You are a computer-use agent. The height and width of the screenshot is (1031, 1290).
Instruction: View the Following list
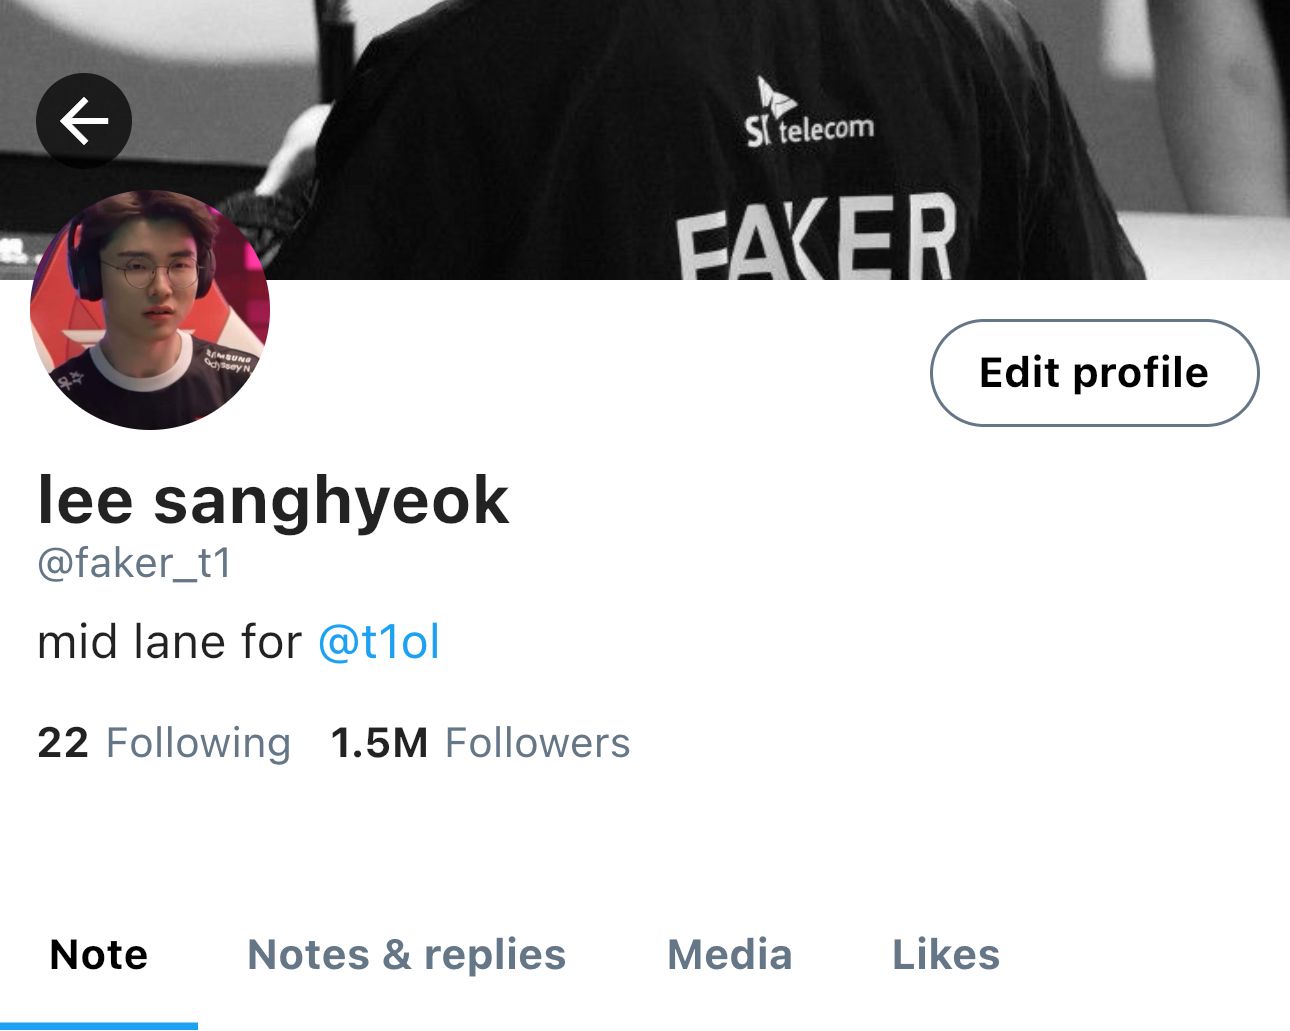[x=164, y=743]
